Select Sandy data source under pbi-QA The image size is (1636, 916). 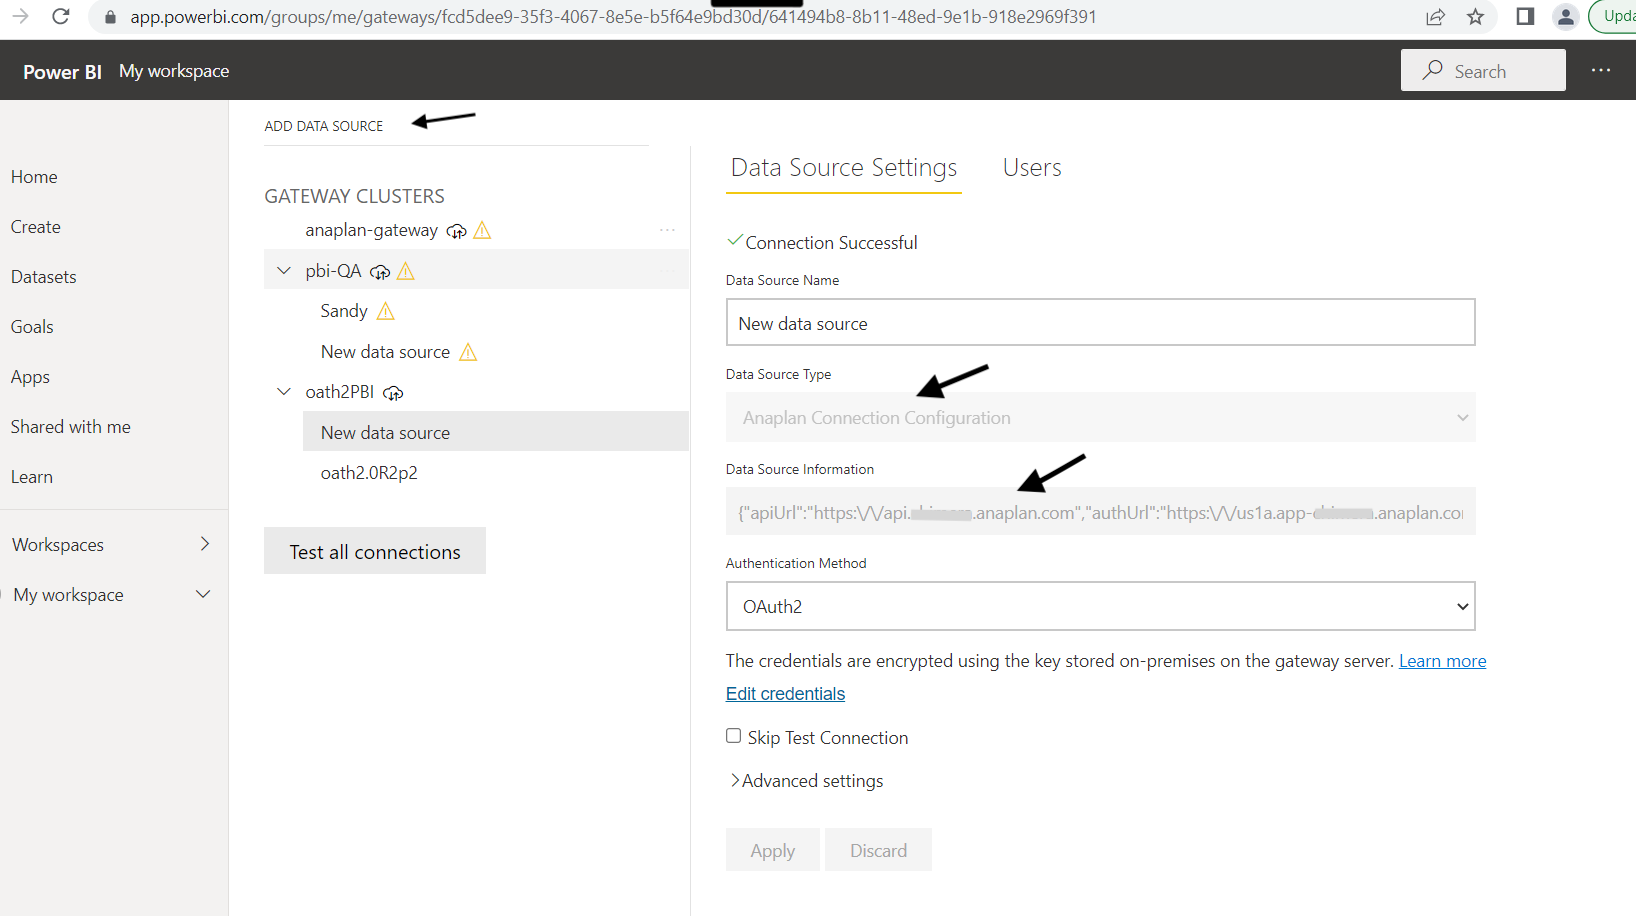(x=344, y=311)
